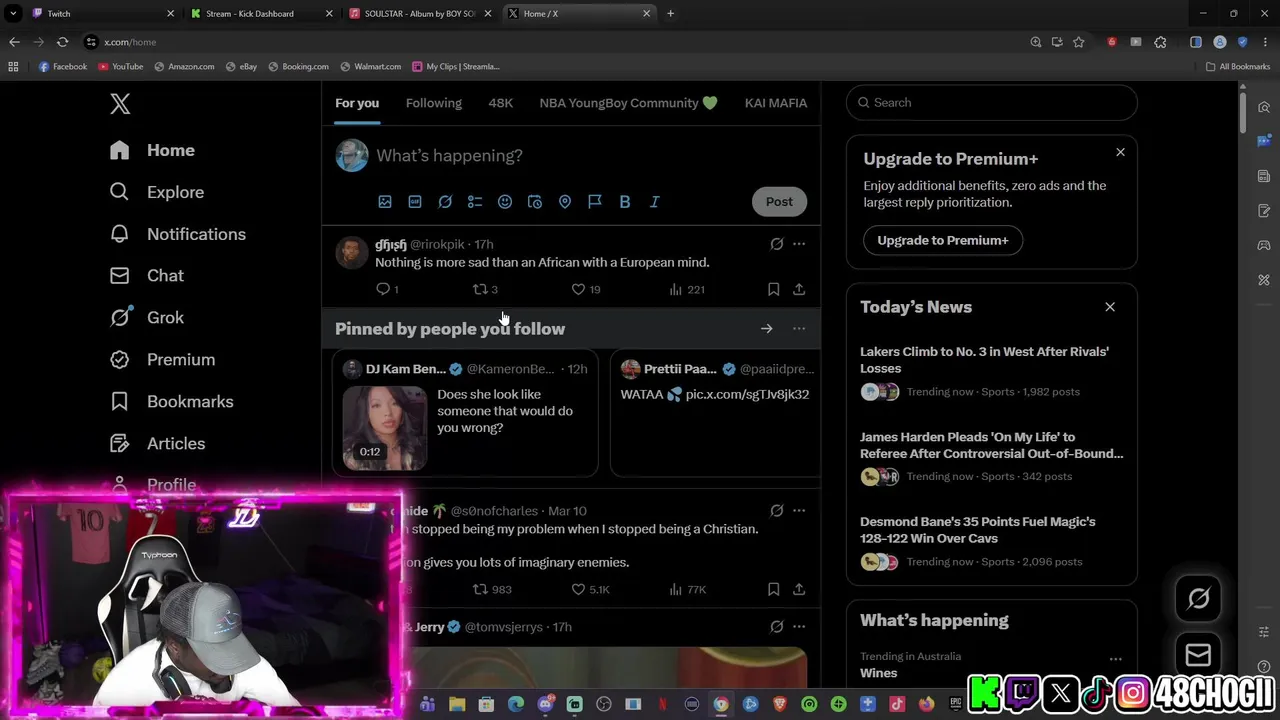Click the Search box
This screenshot has height=720, width=1280.
992,103
